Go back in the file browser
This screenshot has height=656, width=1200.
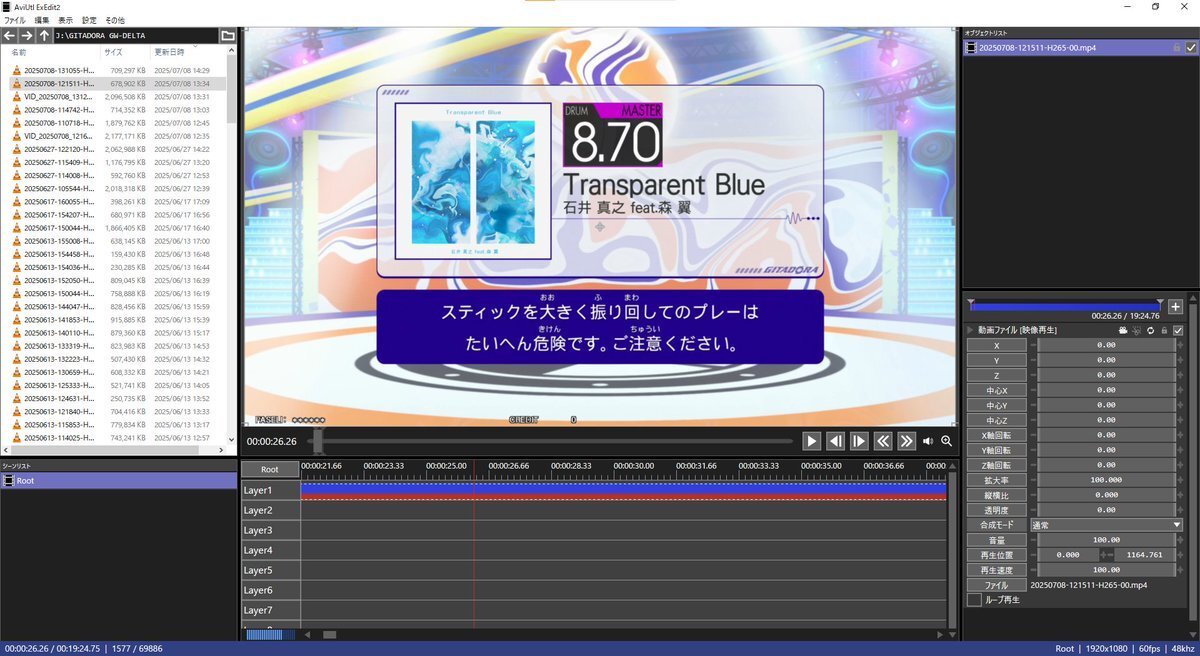[10, 36]
